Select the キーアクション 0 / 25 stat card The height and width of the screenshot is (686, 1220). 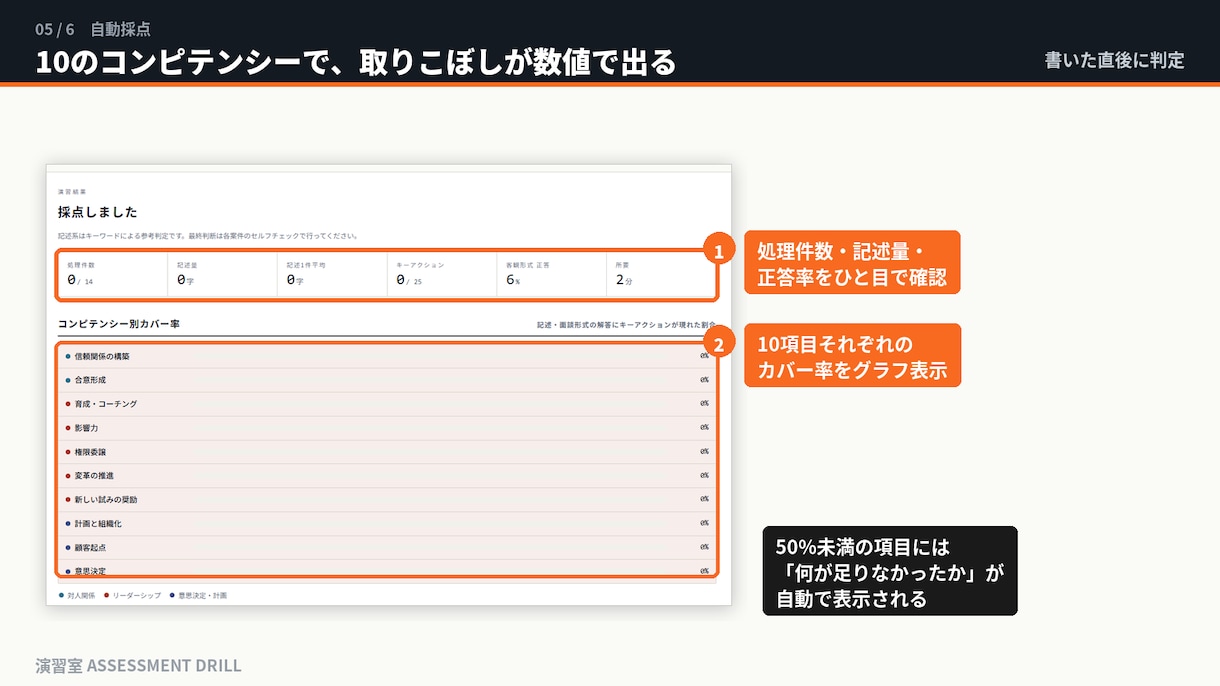tap(442, 275)
